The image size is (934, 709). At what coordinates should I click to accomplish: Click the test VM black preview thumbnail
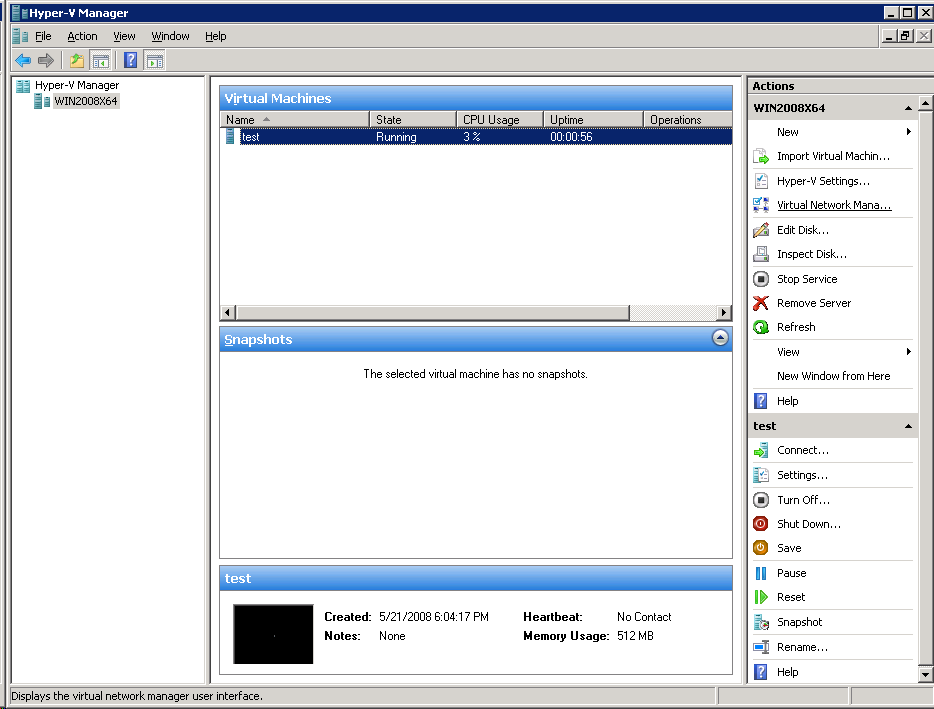point(273,634)
